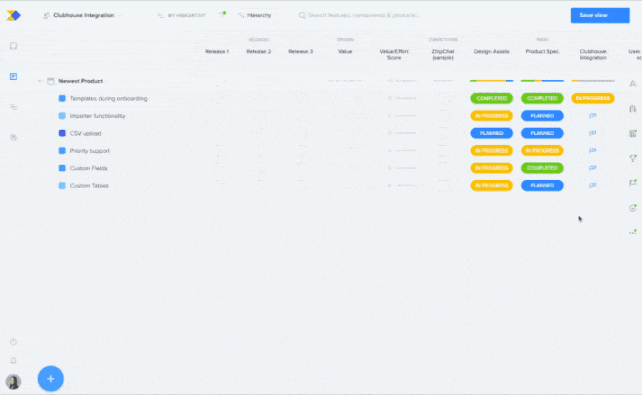Click push flag icon in Custom Fields row
Viewport: 642px width, 395px height.
[x=592, y=168]
